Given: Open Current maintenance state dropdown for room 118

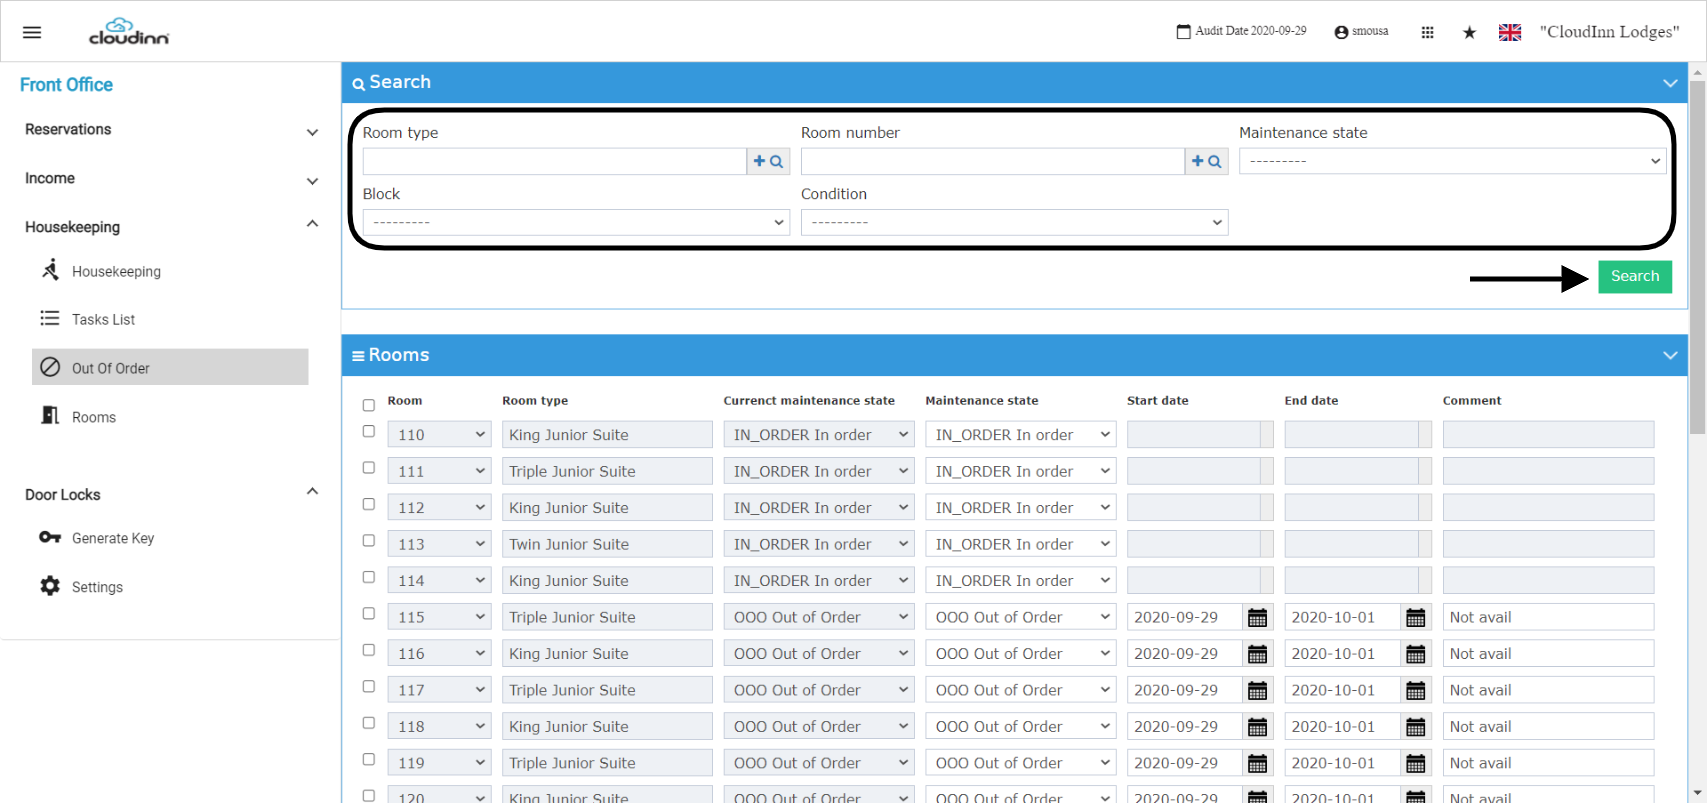Looking at the screenshot, I should (x=819, y=727).
